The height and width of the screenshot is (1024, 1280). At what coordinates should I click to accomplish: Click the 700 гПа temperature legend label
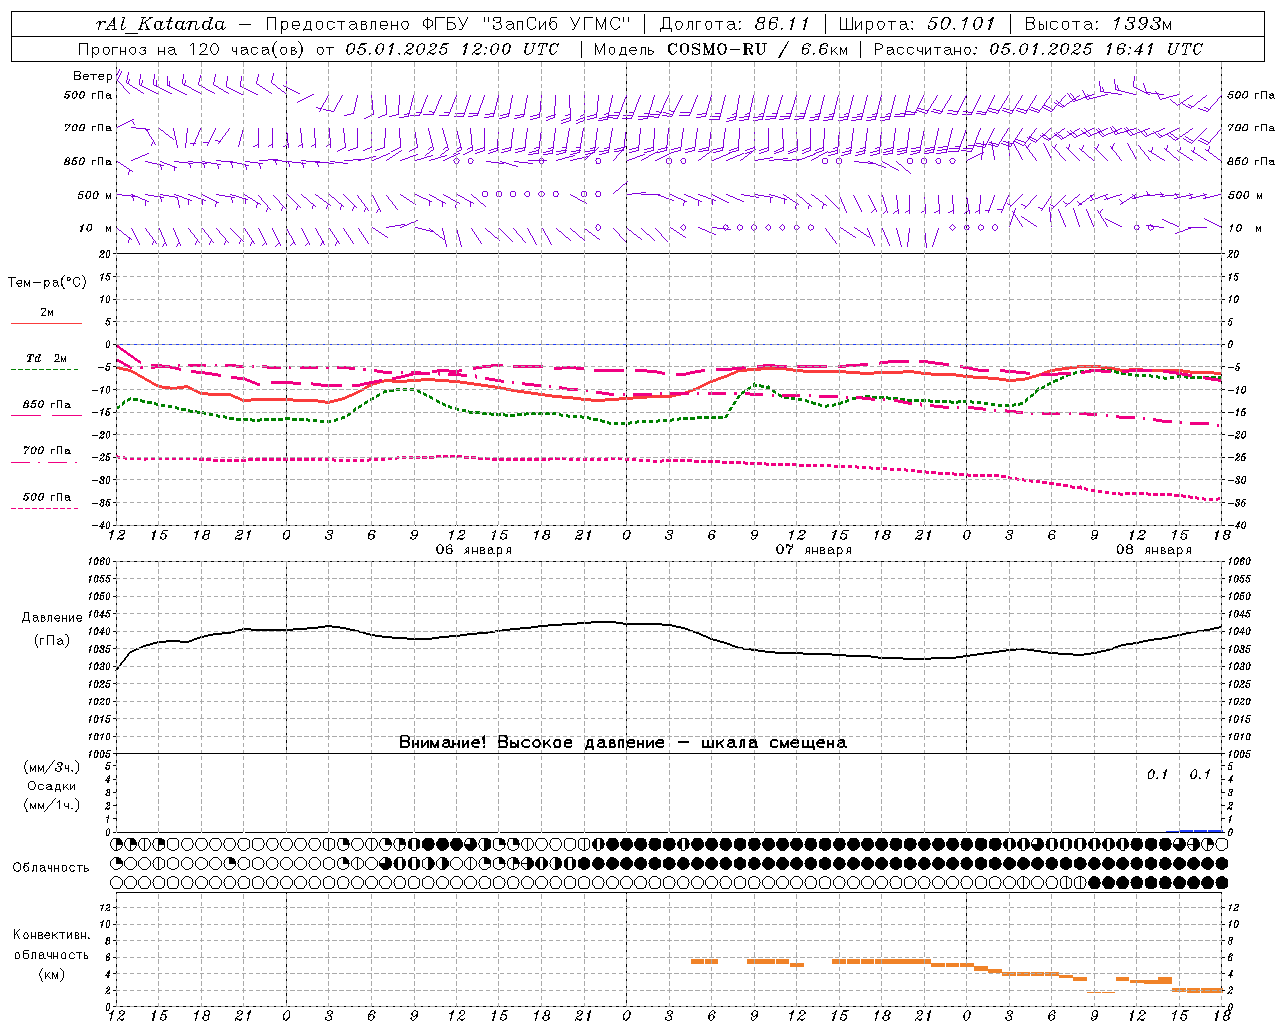(47, 450)
